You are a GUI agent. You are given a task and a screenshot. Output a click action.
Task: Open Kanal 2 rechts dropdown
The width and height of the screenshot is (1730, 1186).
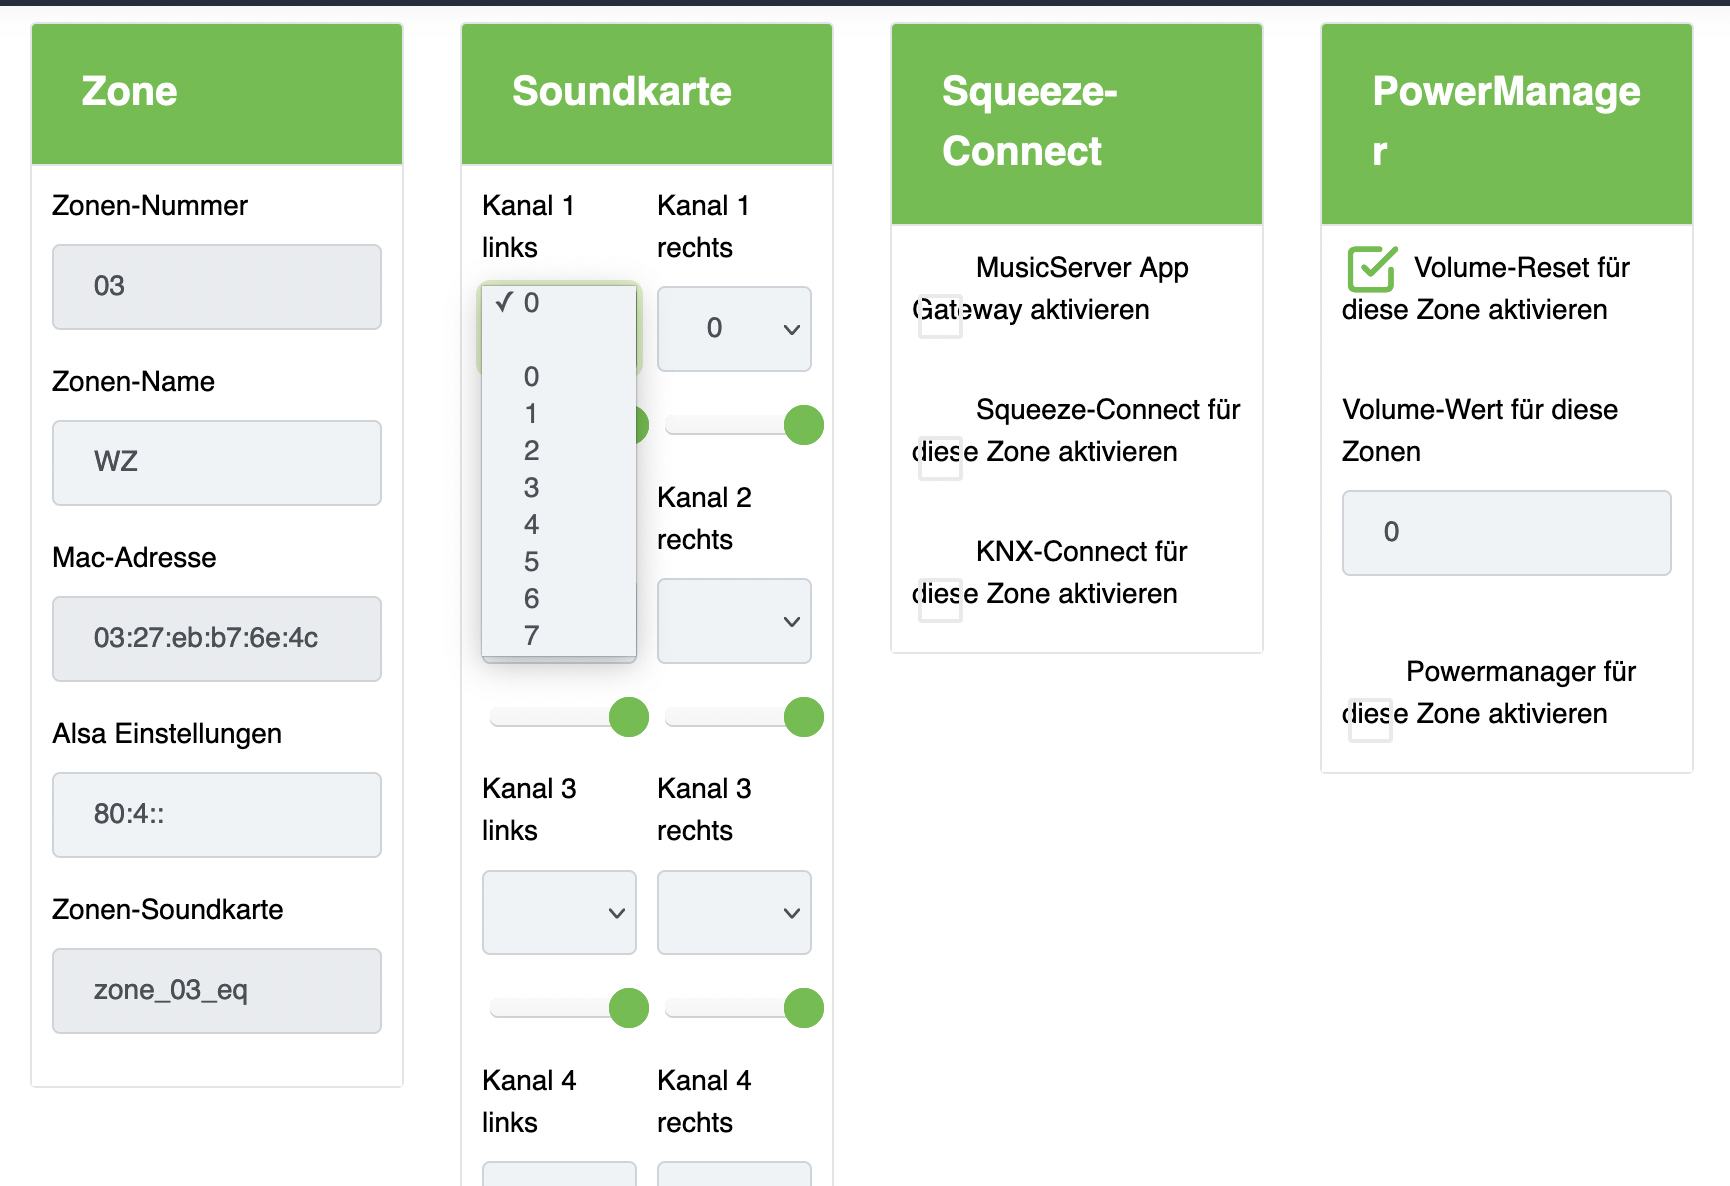coord(734,621)
